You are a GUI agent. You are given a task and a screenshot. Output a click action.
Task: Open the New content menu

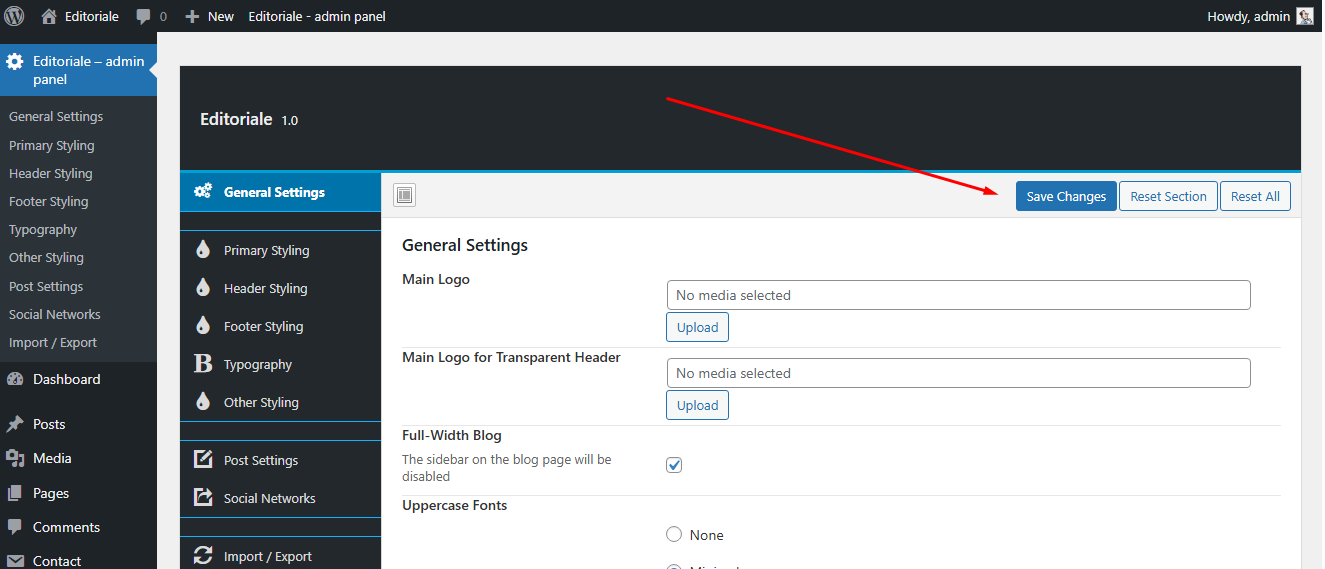(x=210, y=16)
